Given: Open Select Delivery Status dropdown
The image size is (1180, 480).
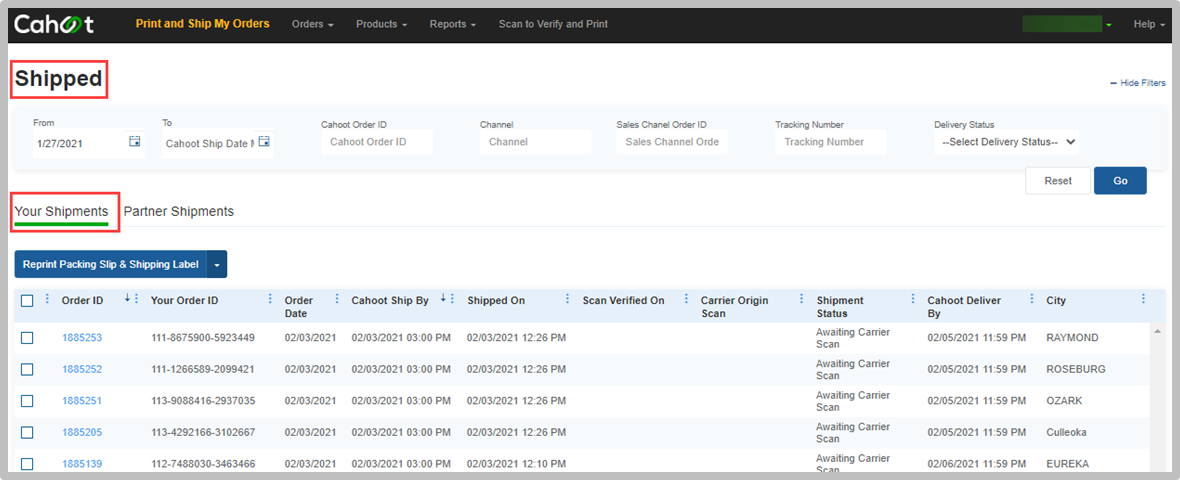Looking at the screenshot, I should (x=1007, y=141).
